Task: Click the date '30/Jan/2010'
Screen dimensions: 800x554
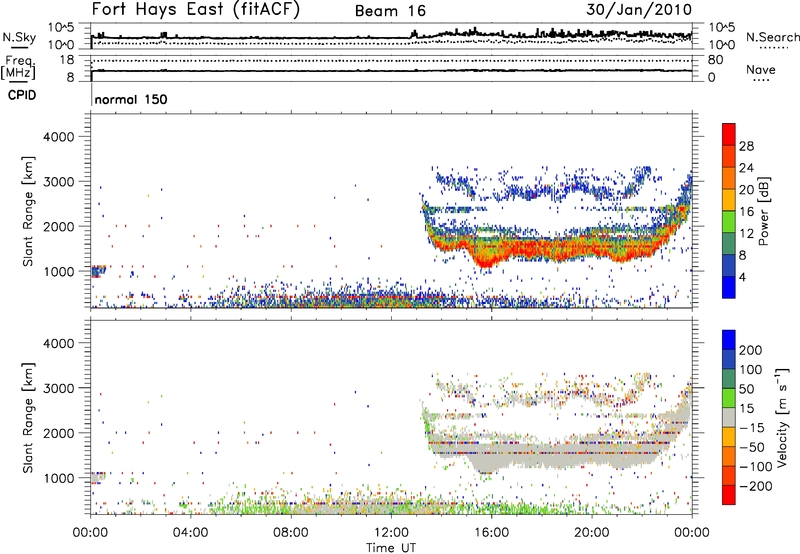Action: [x=639, y=10]
